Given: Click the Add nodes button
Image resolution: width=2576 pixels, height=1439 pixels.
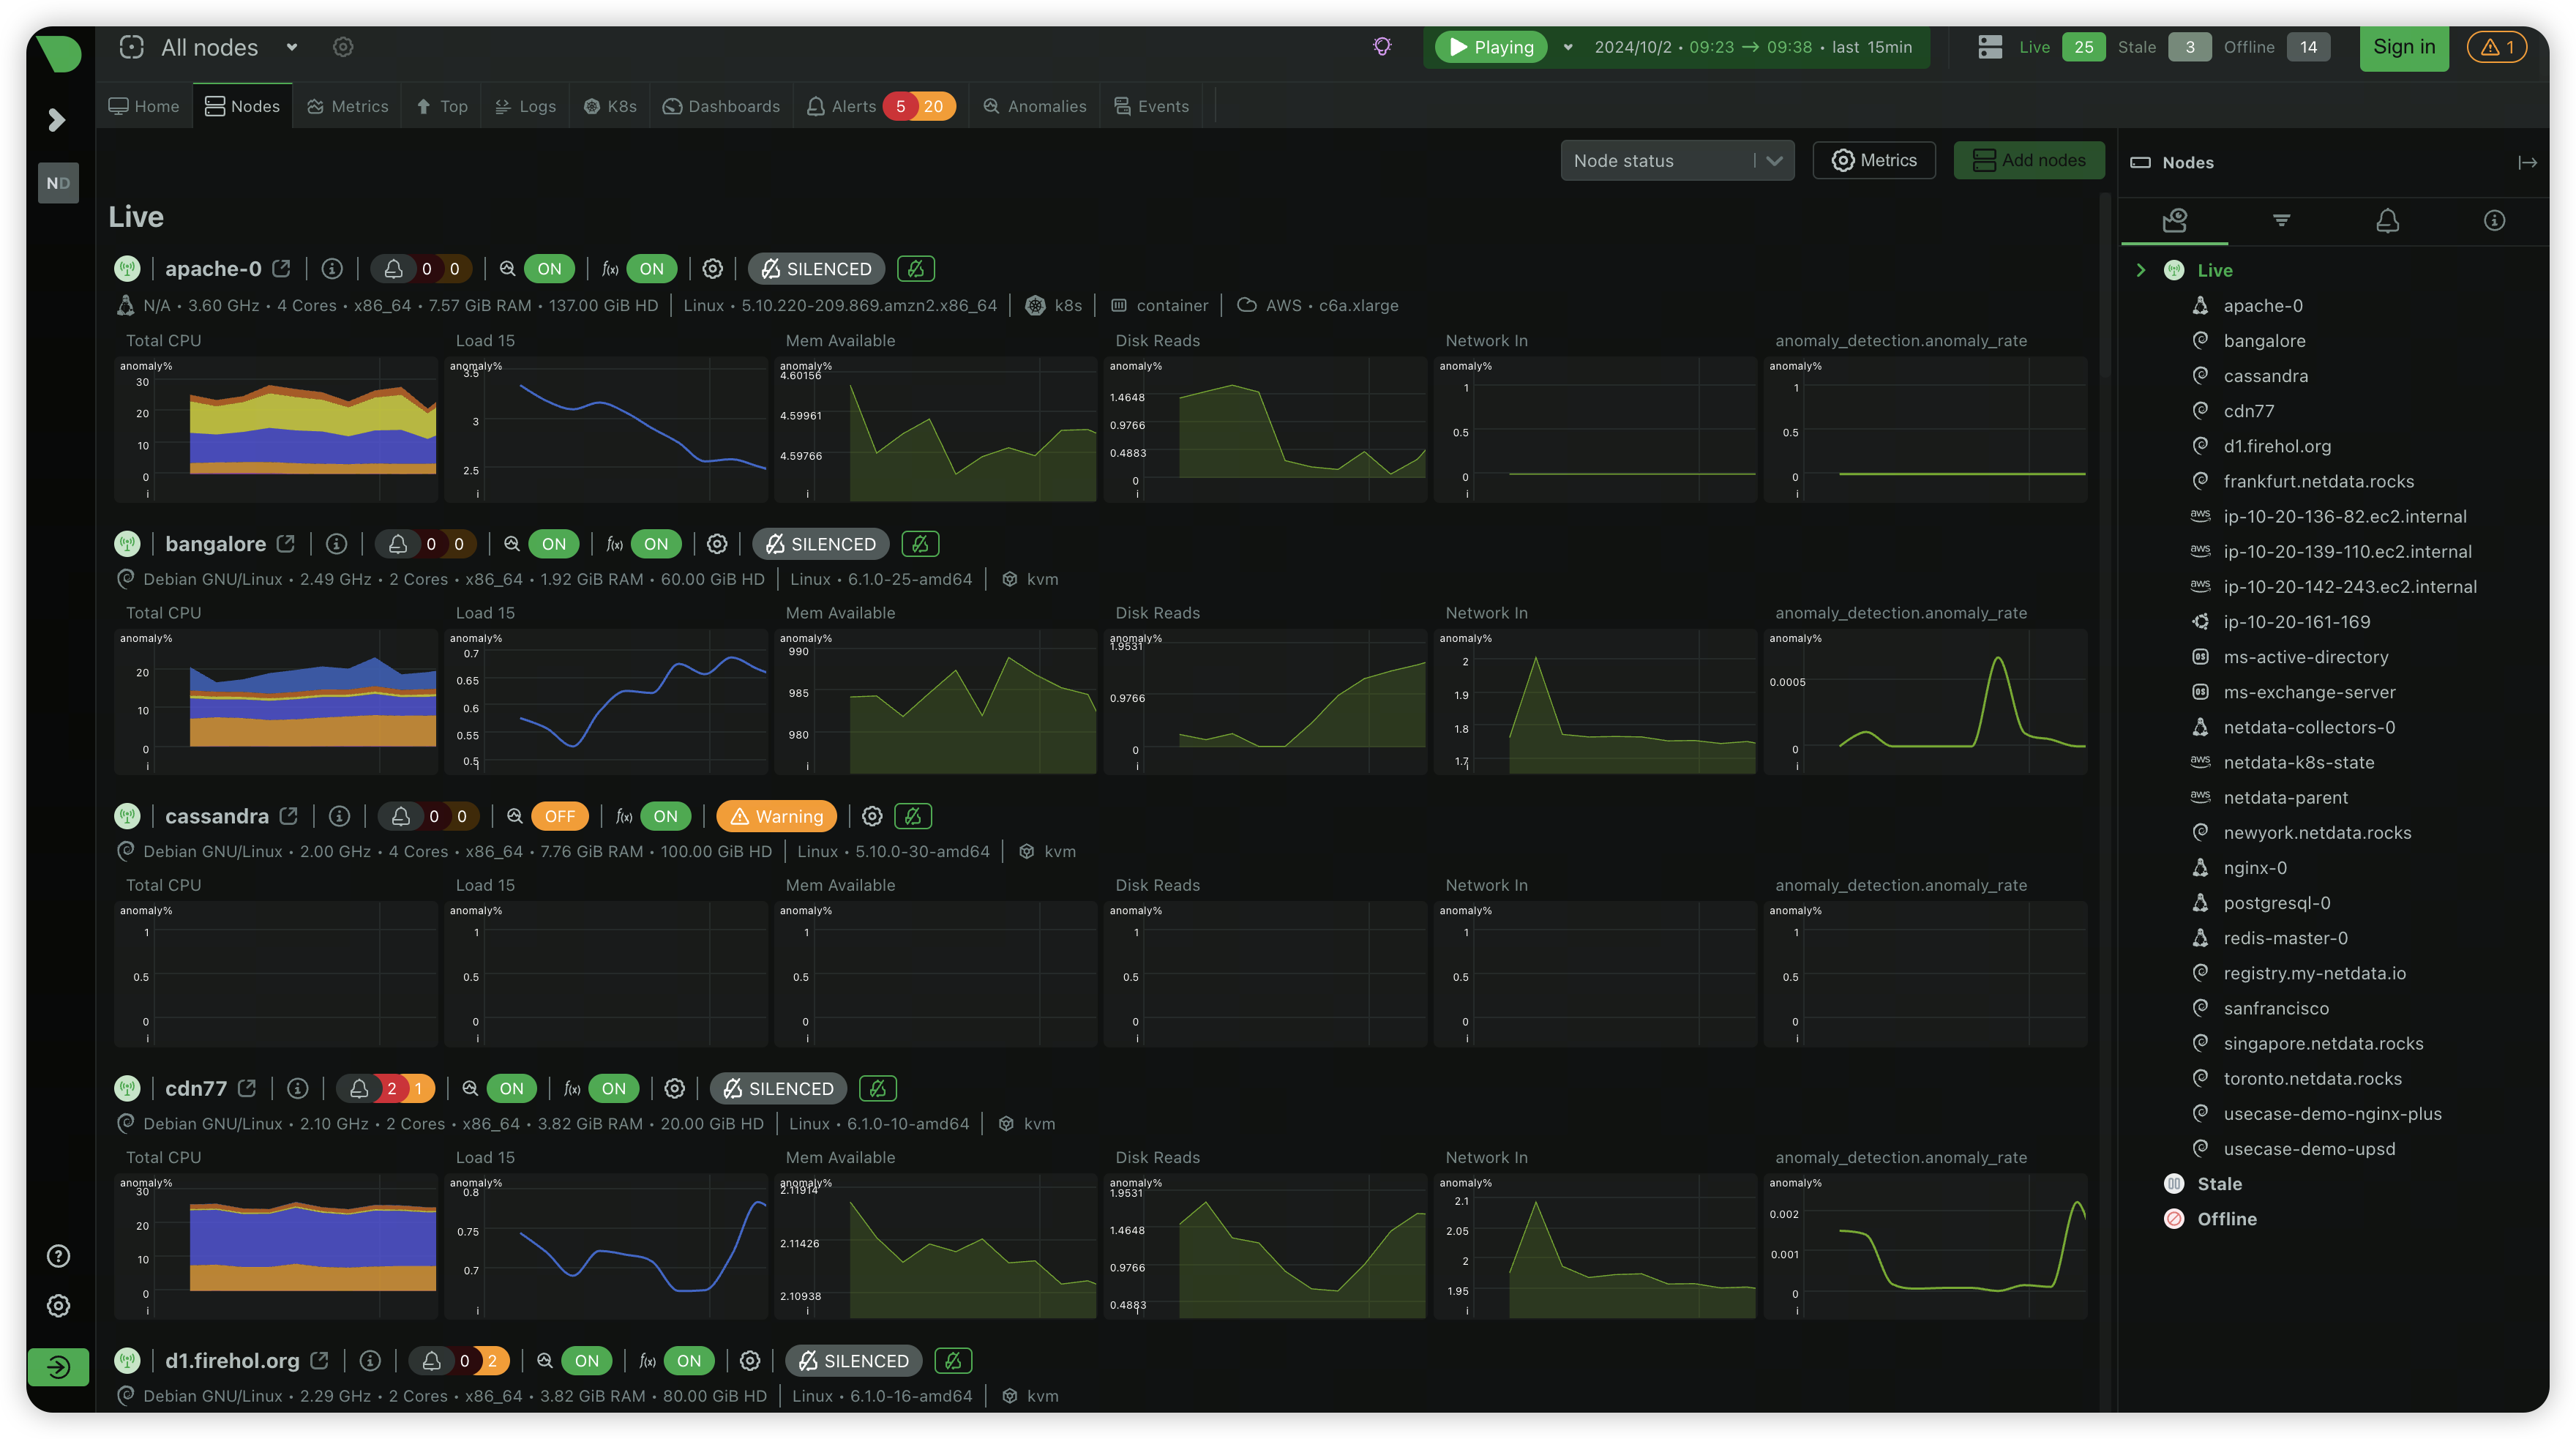Looking at the screenshot, I should [2029, 160].
